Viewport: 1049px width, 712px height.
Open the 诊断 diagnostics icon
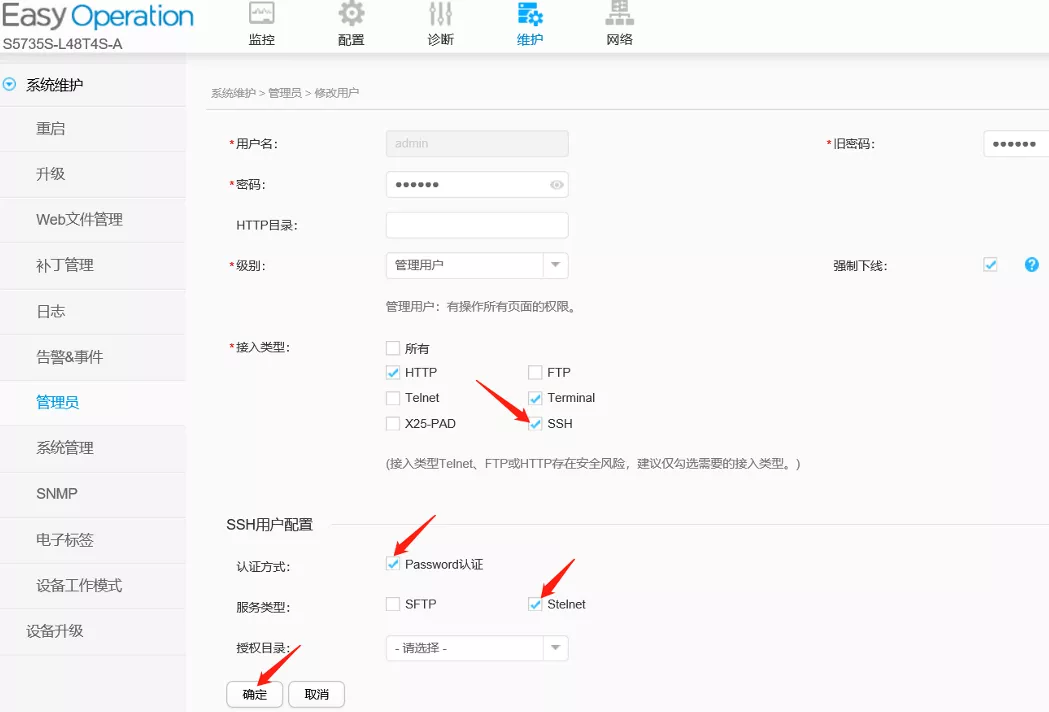440,15
